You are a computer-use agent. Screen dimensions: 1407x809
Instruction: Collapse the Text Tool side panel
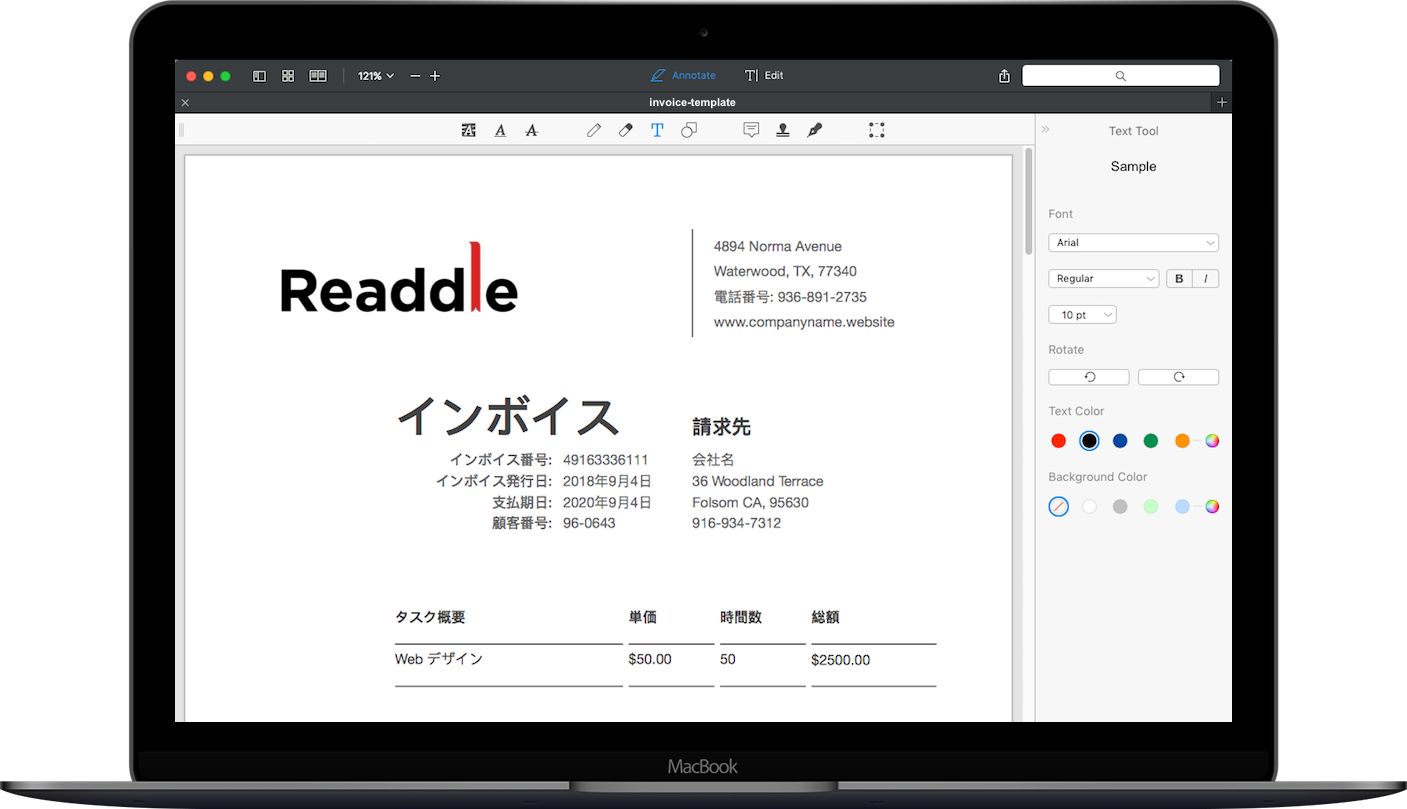1046,130
